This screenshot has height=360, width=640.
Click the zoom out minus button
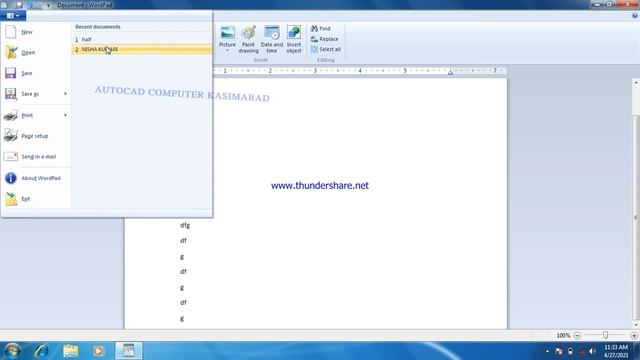(577, 336)
